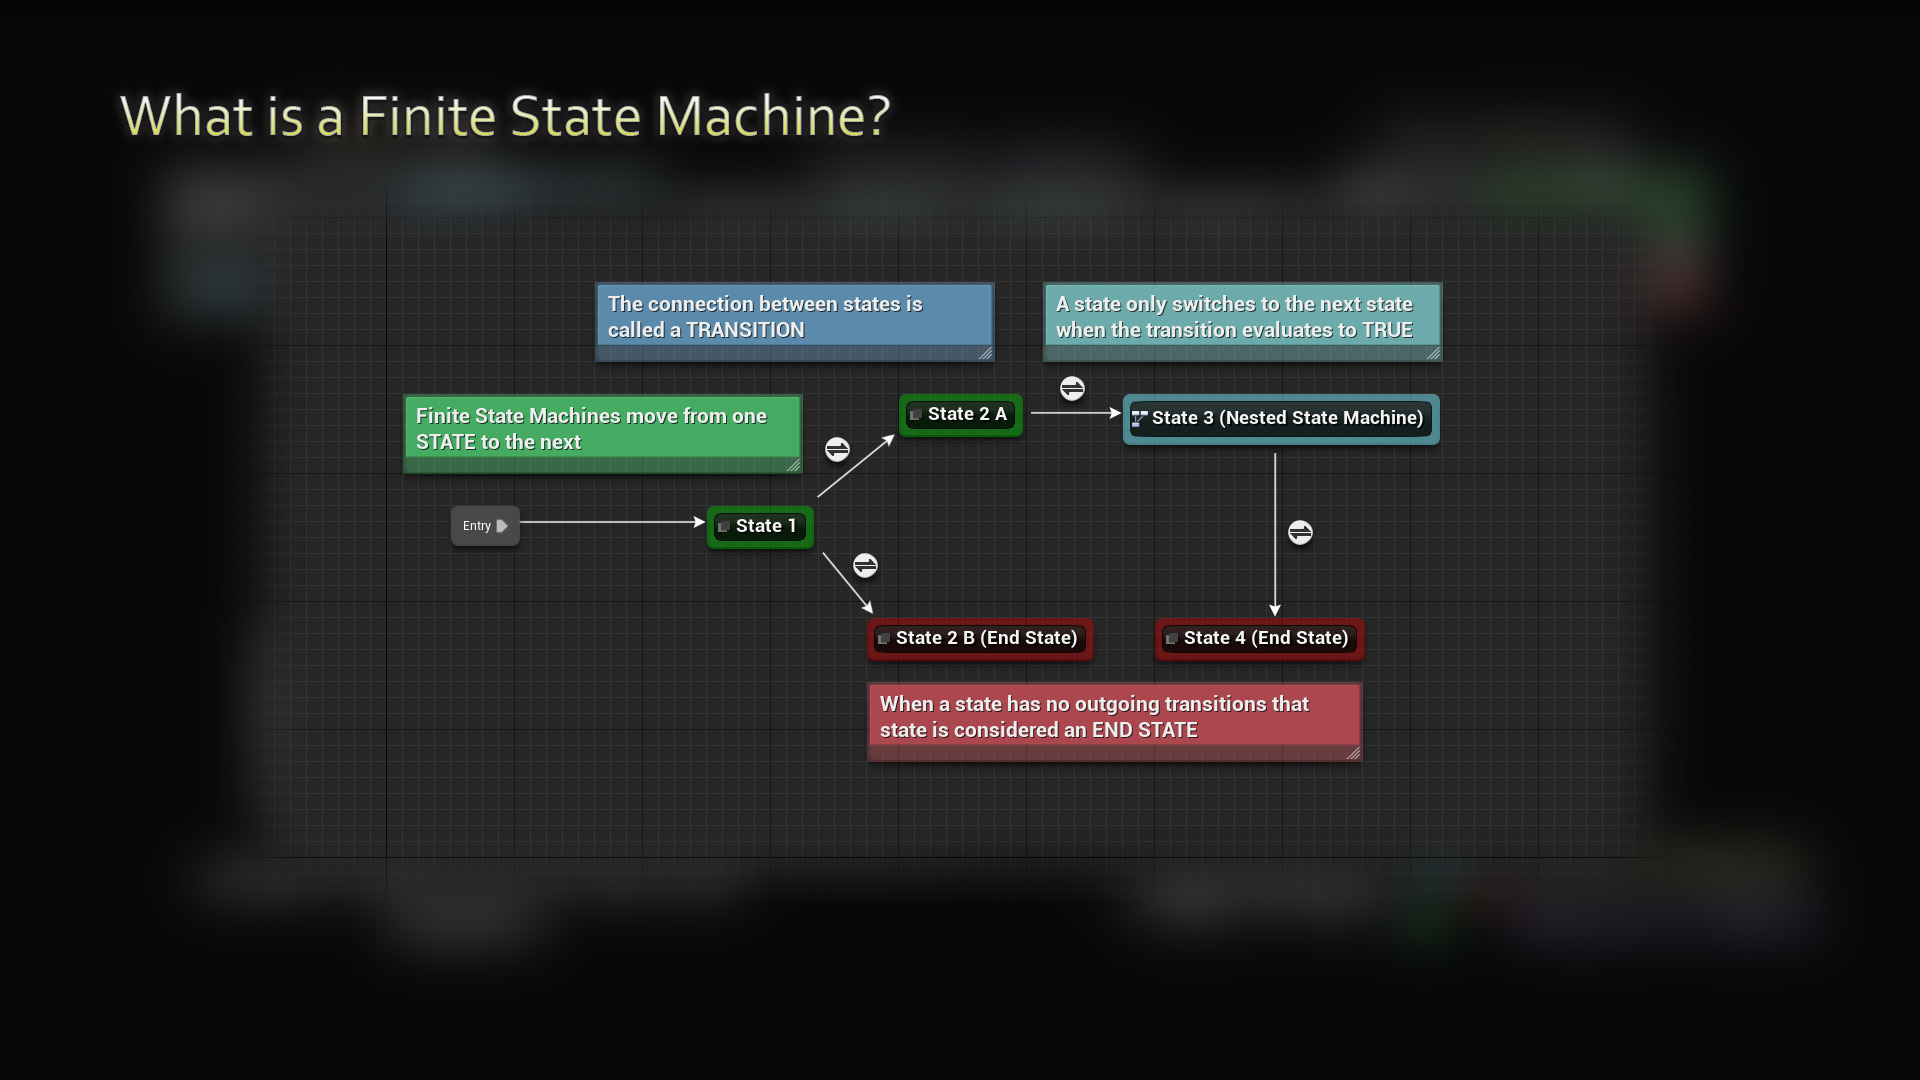Click the state icon on State 2 B node
This screenshot has height=1080, width=1920.
click(x=885, y=638)
